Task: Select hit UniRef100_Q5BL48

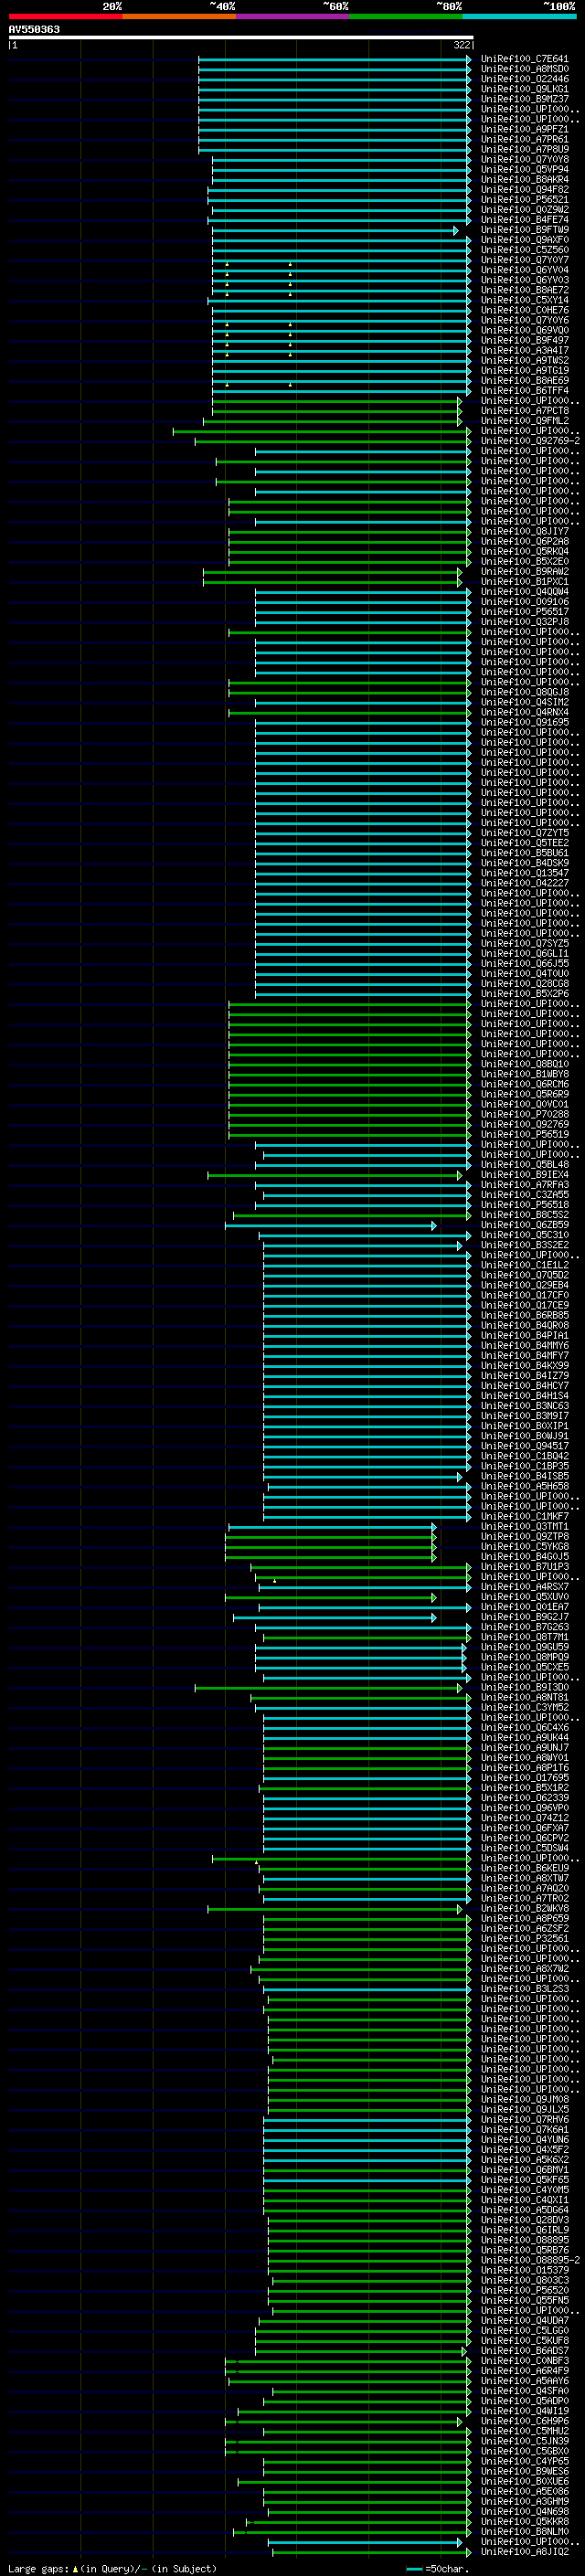Action: point(525,1164)
